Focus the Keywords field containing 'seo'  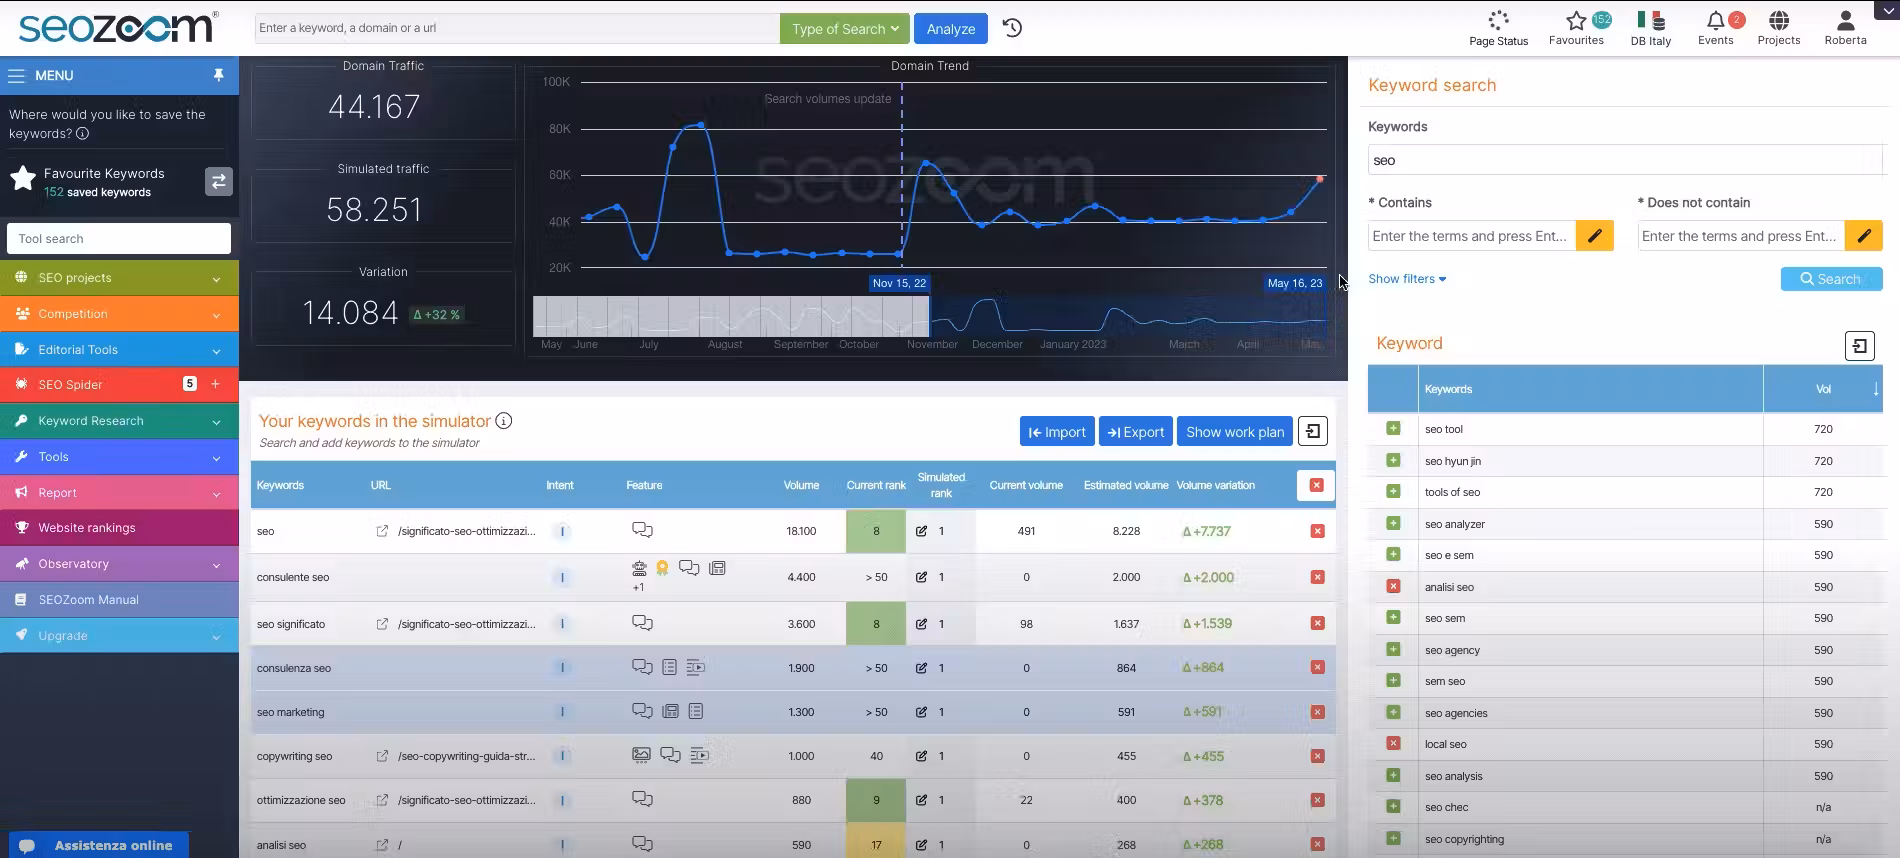click(x=1625, y=160)
